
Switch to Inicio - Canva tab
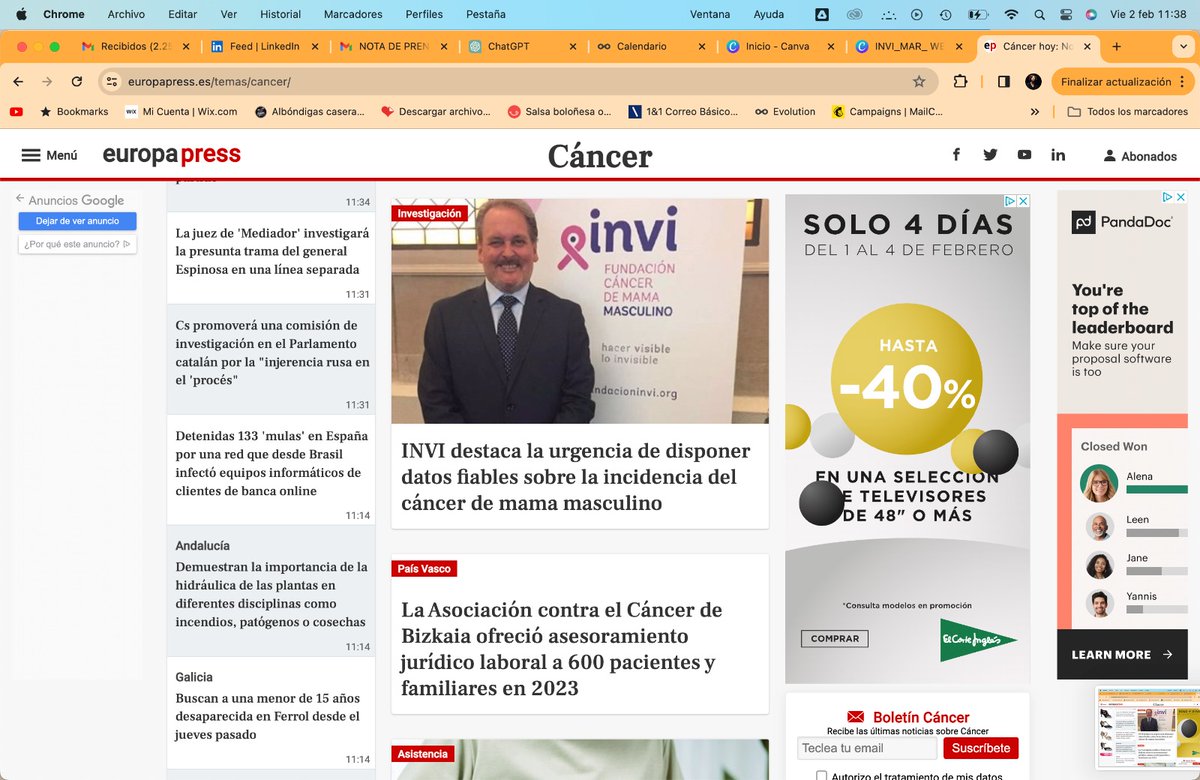[x=780, y=46]
